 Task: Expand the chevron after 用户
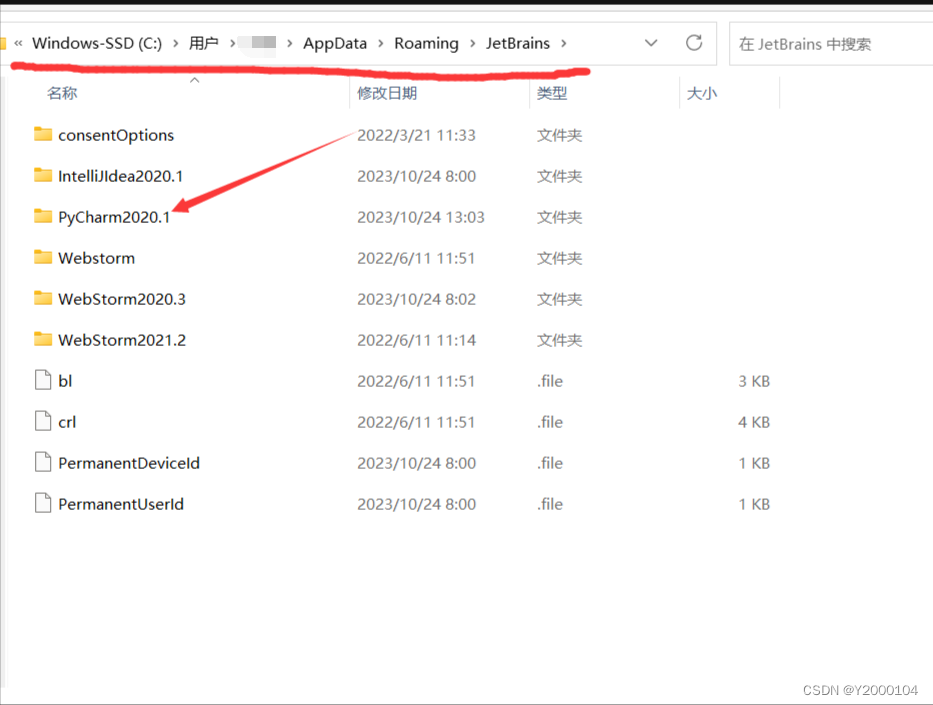click(232, 43)
